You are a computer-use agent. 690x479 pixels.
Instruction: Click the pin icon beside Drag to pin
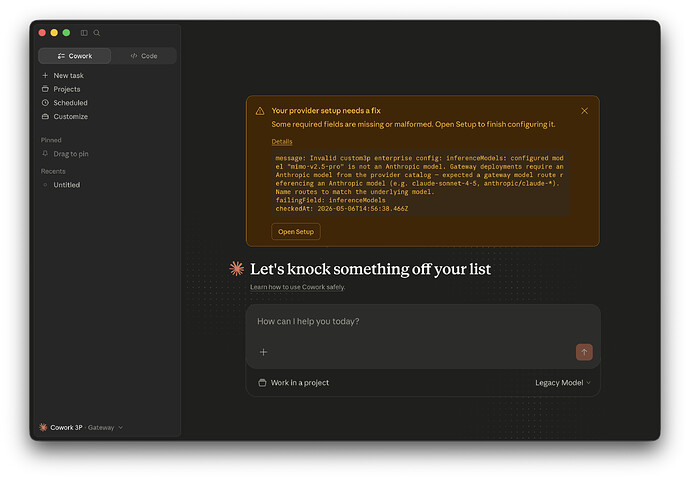45,154
